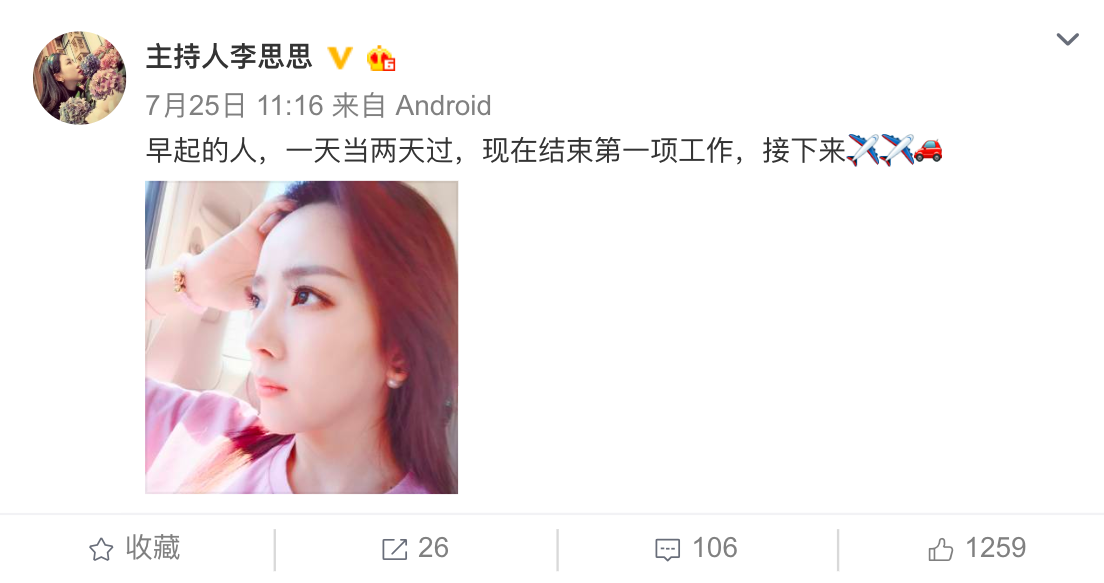Click the 收藏 label to bookmark post

click(153, 548)
